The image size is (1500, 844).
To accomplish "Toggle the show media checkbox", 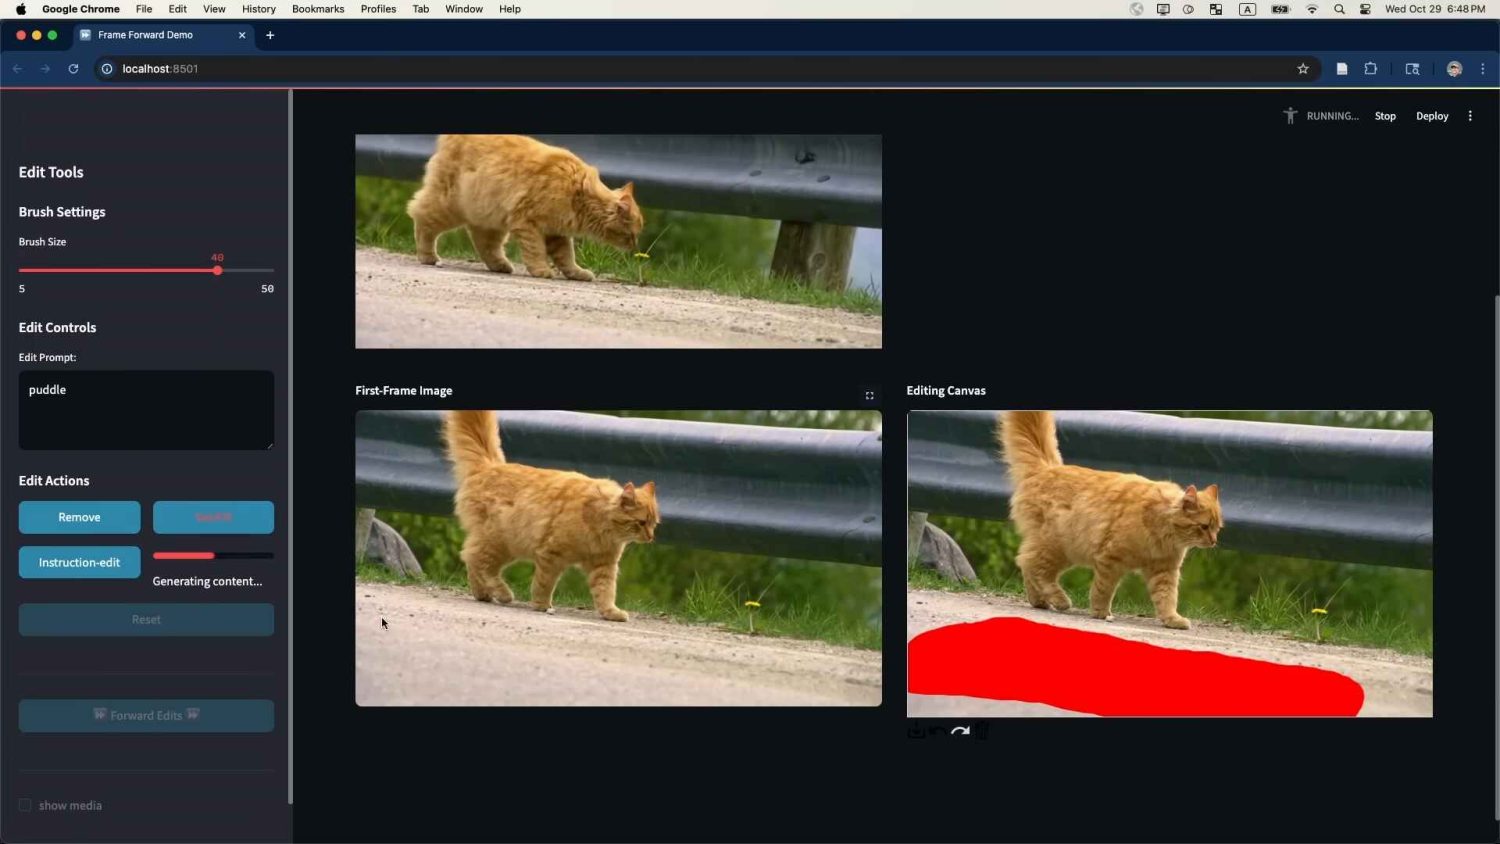I will pos(25,805).
